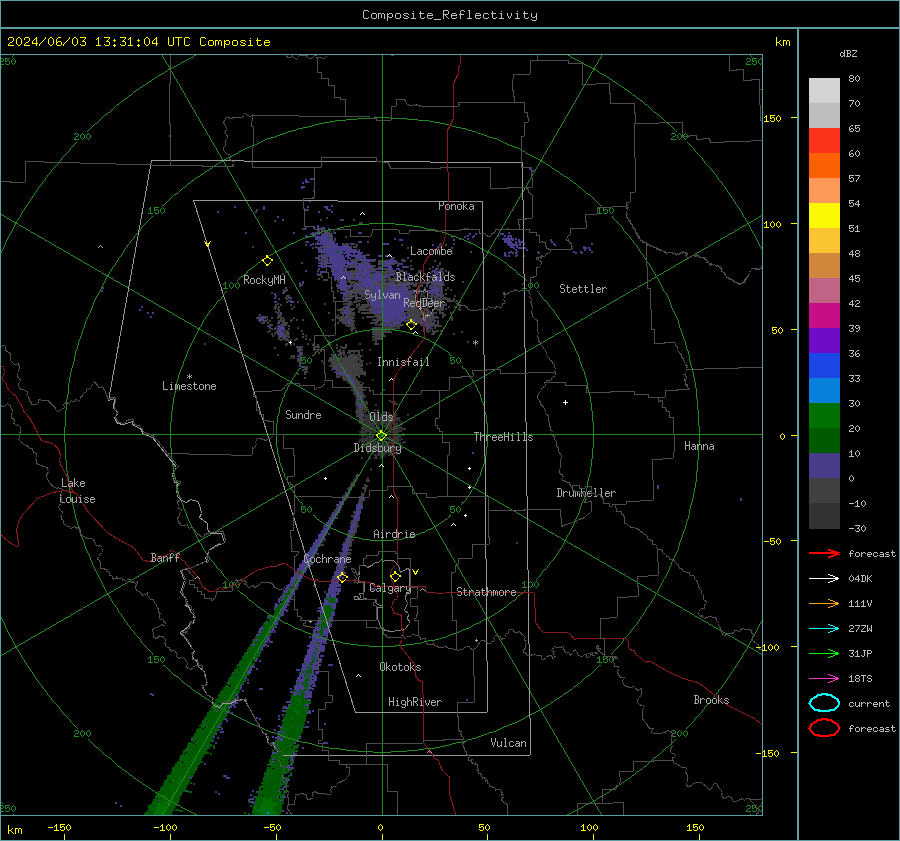Select the yellow diamond marker below RedDeer
The image size is (900, 841).
(x=411, y=325)
